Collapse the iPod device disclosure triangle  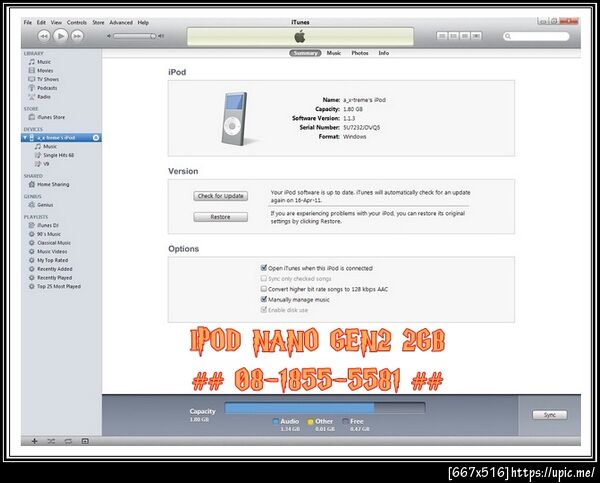tap(25, 137)
